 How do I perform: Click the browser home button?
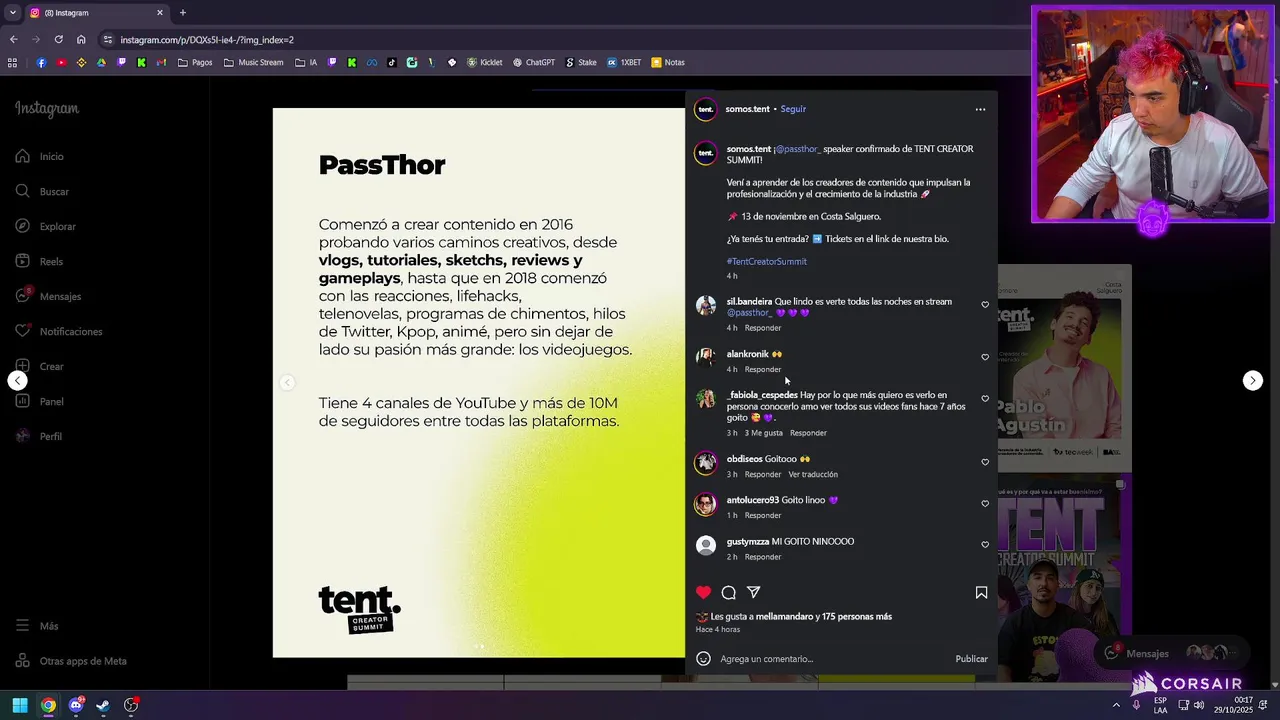coord(81,40)
